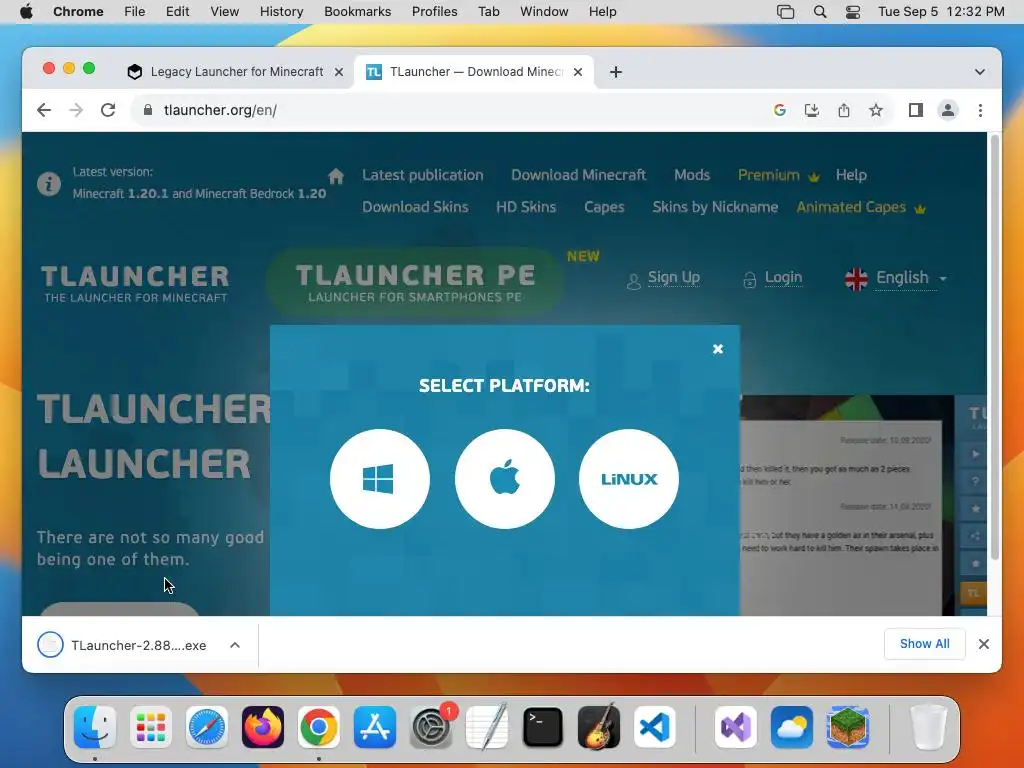The height and width of the screenshot is (768, 1024).
Task: Open the Mods section
Action: point(692,175)
